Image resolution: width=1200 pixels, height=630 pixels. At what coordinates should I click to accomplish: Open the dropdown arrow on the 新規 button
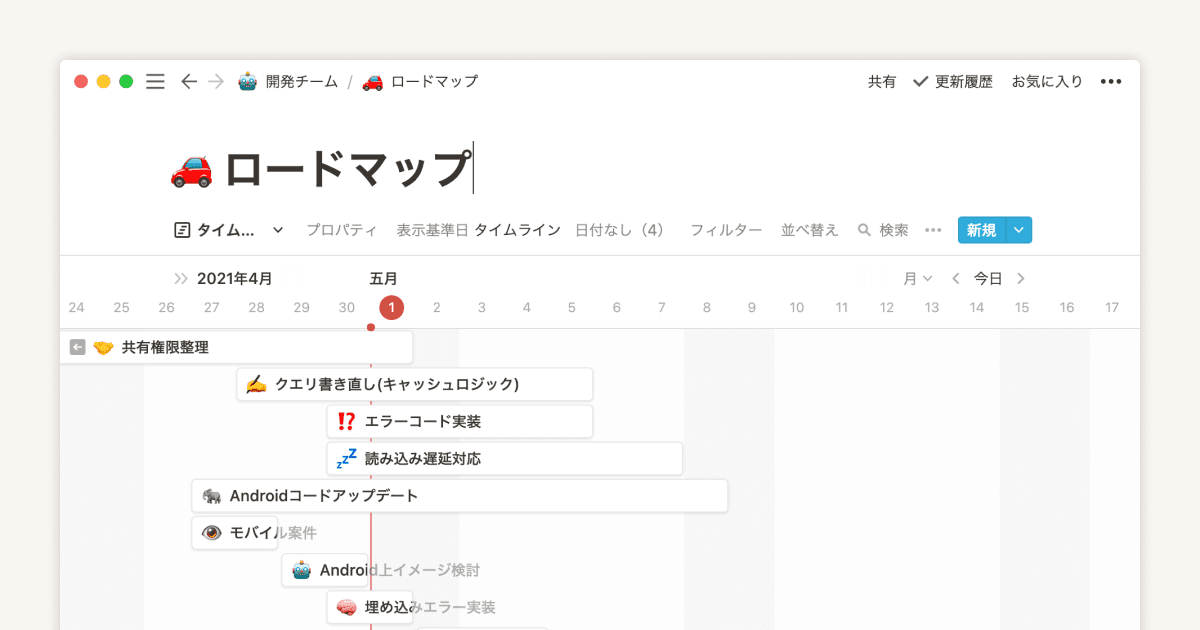[x=1019, y=229]
